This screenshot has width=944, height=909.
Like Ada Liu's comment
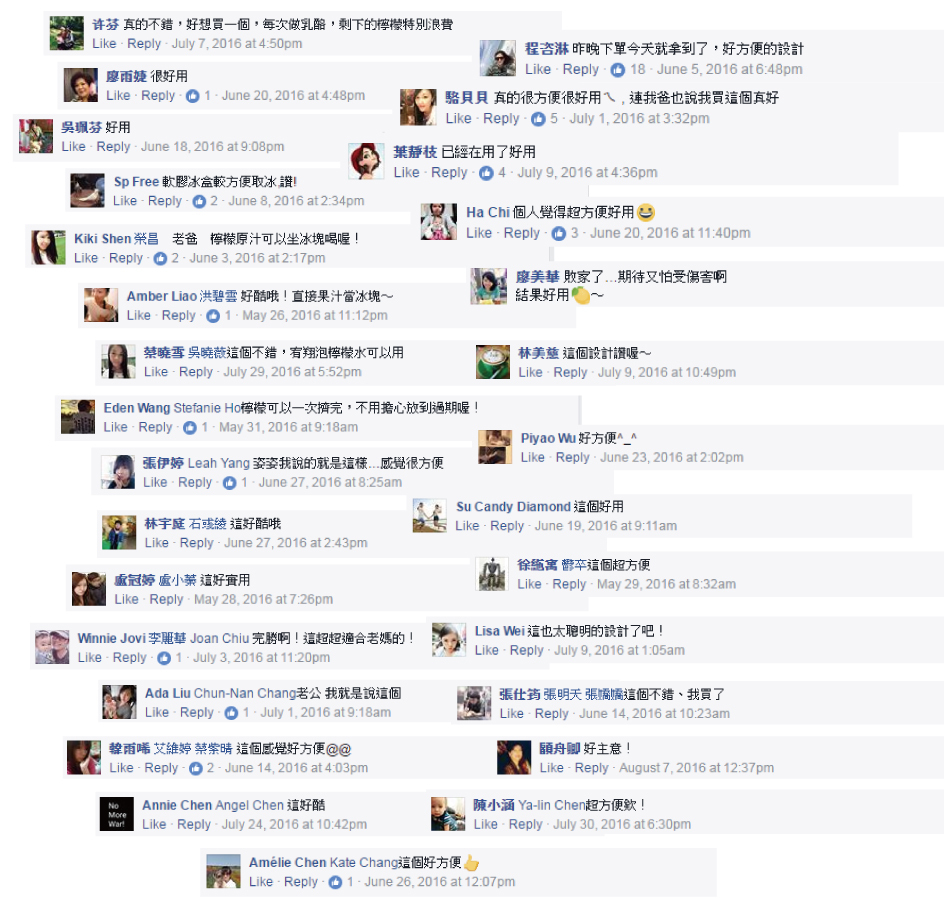(x=157, y=713)
